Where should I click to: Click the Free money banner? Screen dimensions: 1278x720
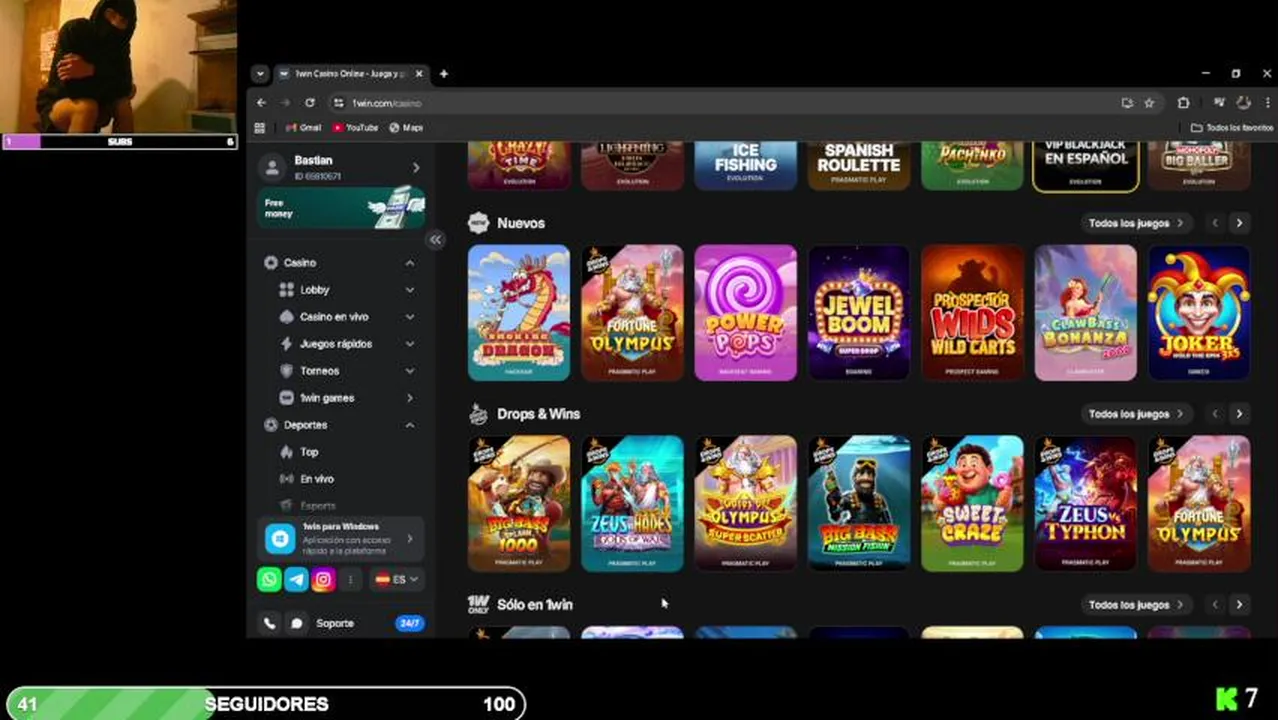(341, 208)
